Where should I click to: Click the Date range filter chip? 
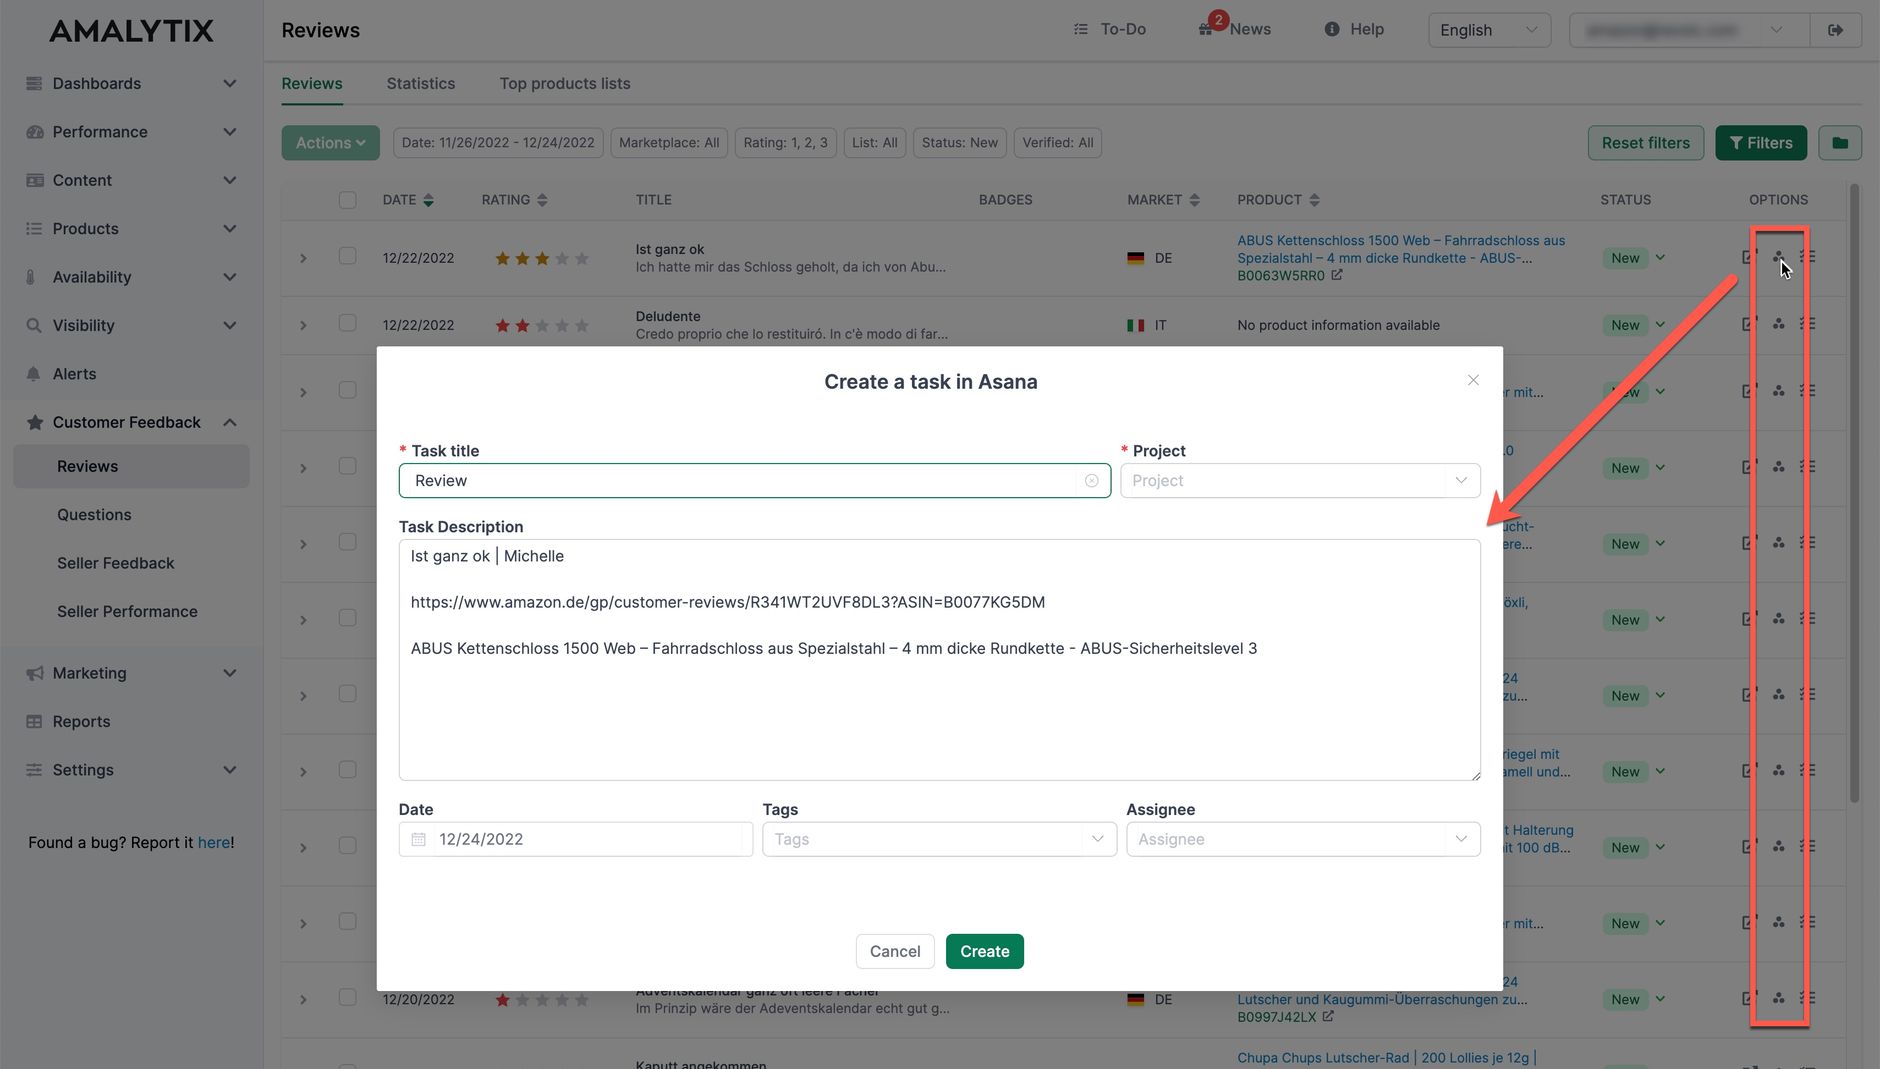[498, 143]
